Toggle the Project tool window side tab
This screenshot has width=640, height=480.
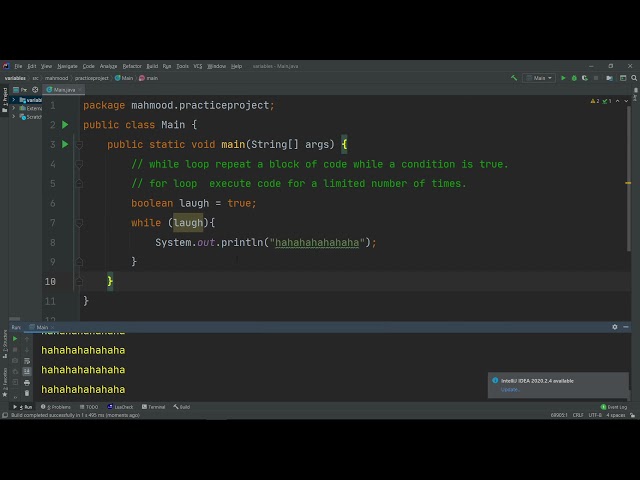tap(4, 100)
